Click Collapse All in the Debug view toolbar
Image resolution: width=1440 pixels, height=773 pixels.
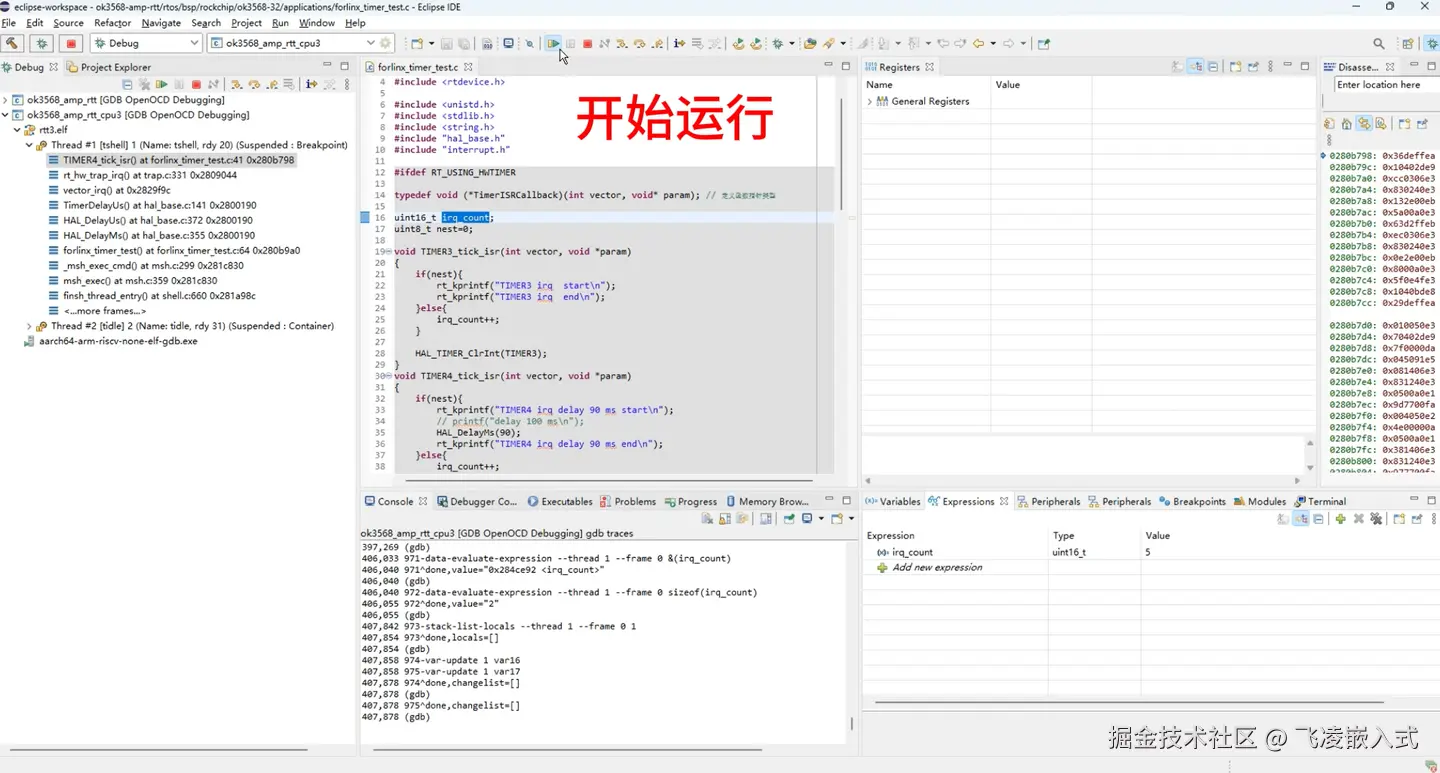coord(127,84)
